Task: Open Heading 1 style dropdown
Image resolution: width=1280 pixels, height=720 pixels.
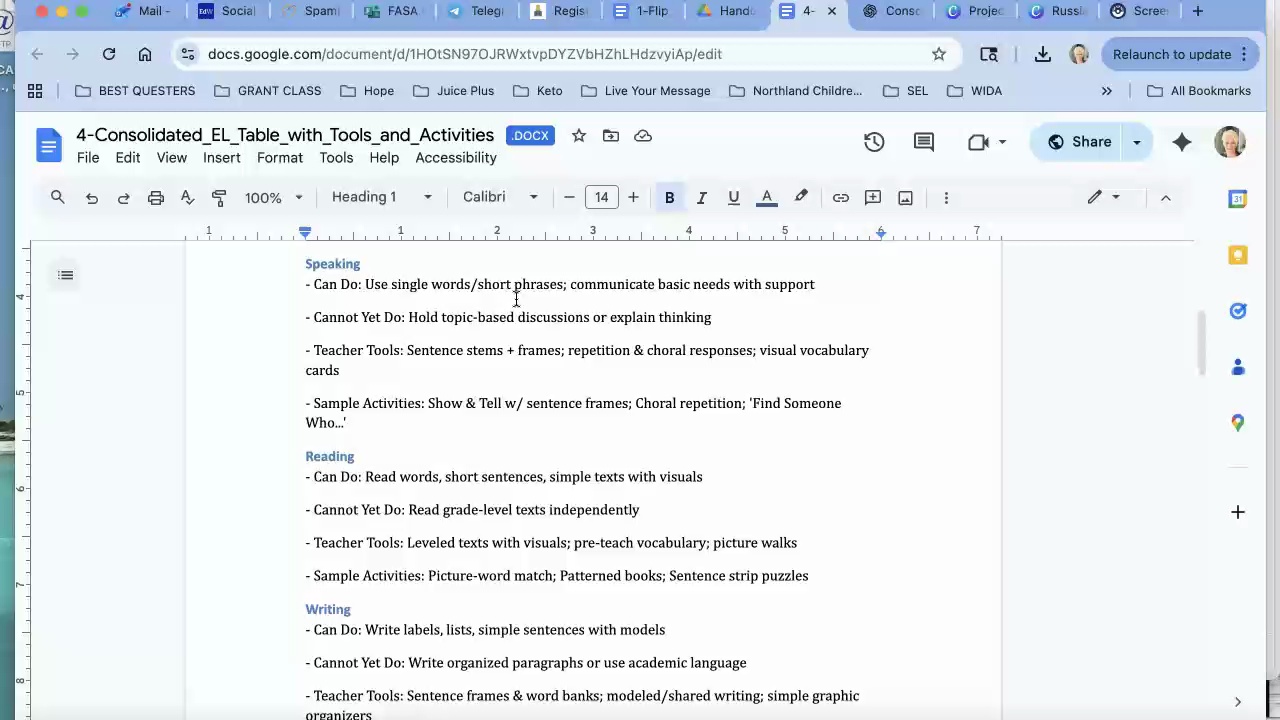Action: (x=382, y=197)
